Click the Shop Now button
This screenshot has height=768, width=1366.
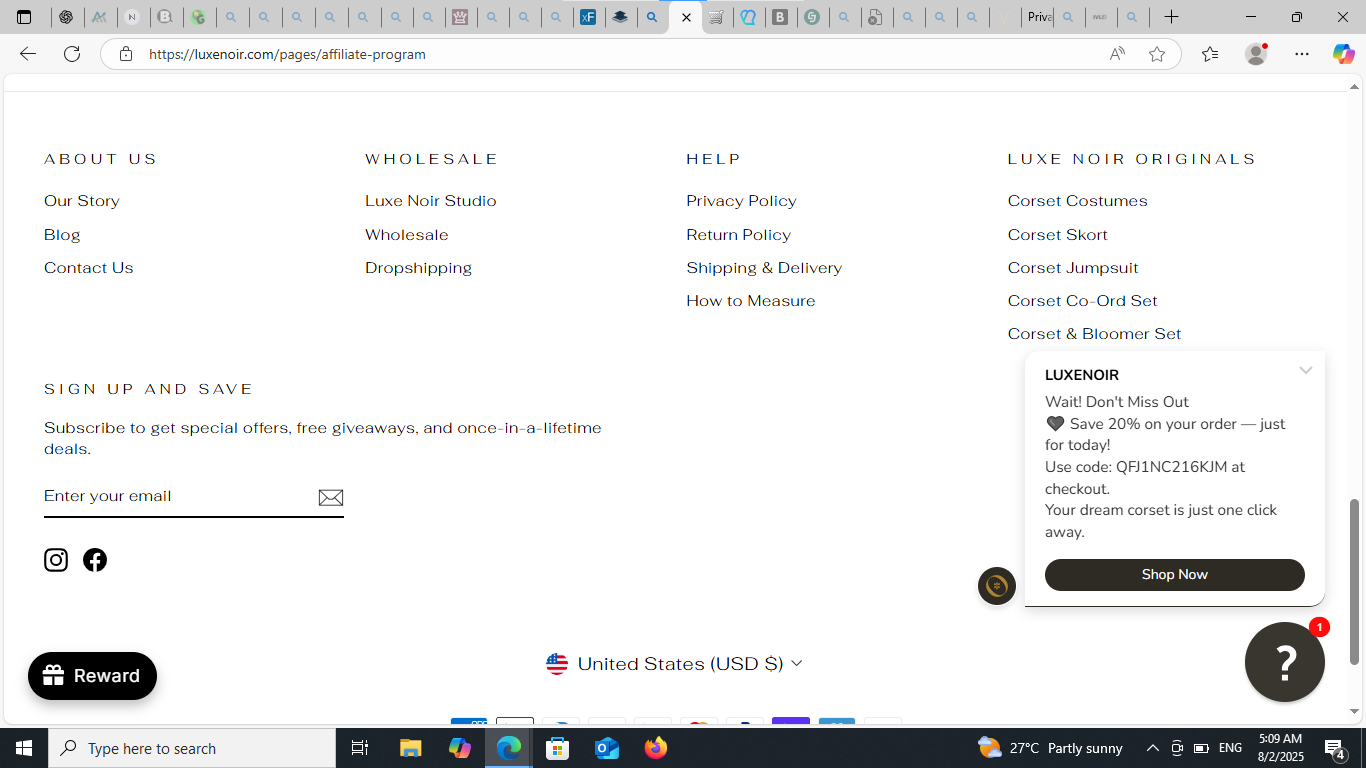pos(1175,575)
